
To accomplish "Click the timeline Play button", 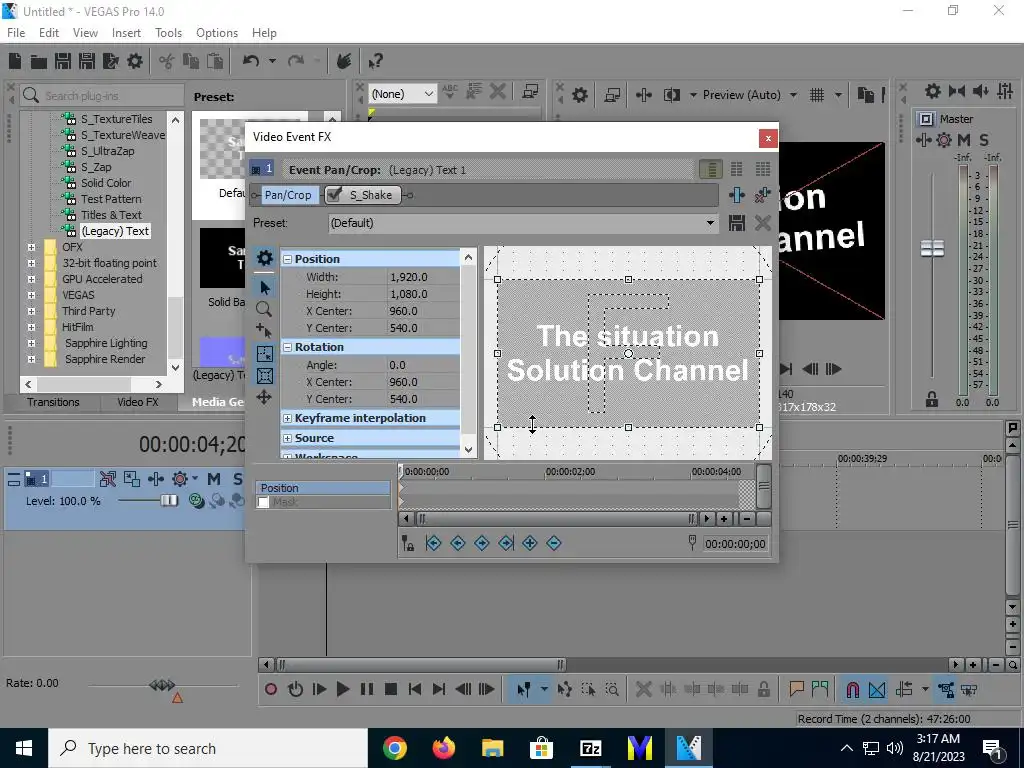I will point(342,690).
